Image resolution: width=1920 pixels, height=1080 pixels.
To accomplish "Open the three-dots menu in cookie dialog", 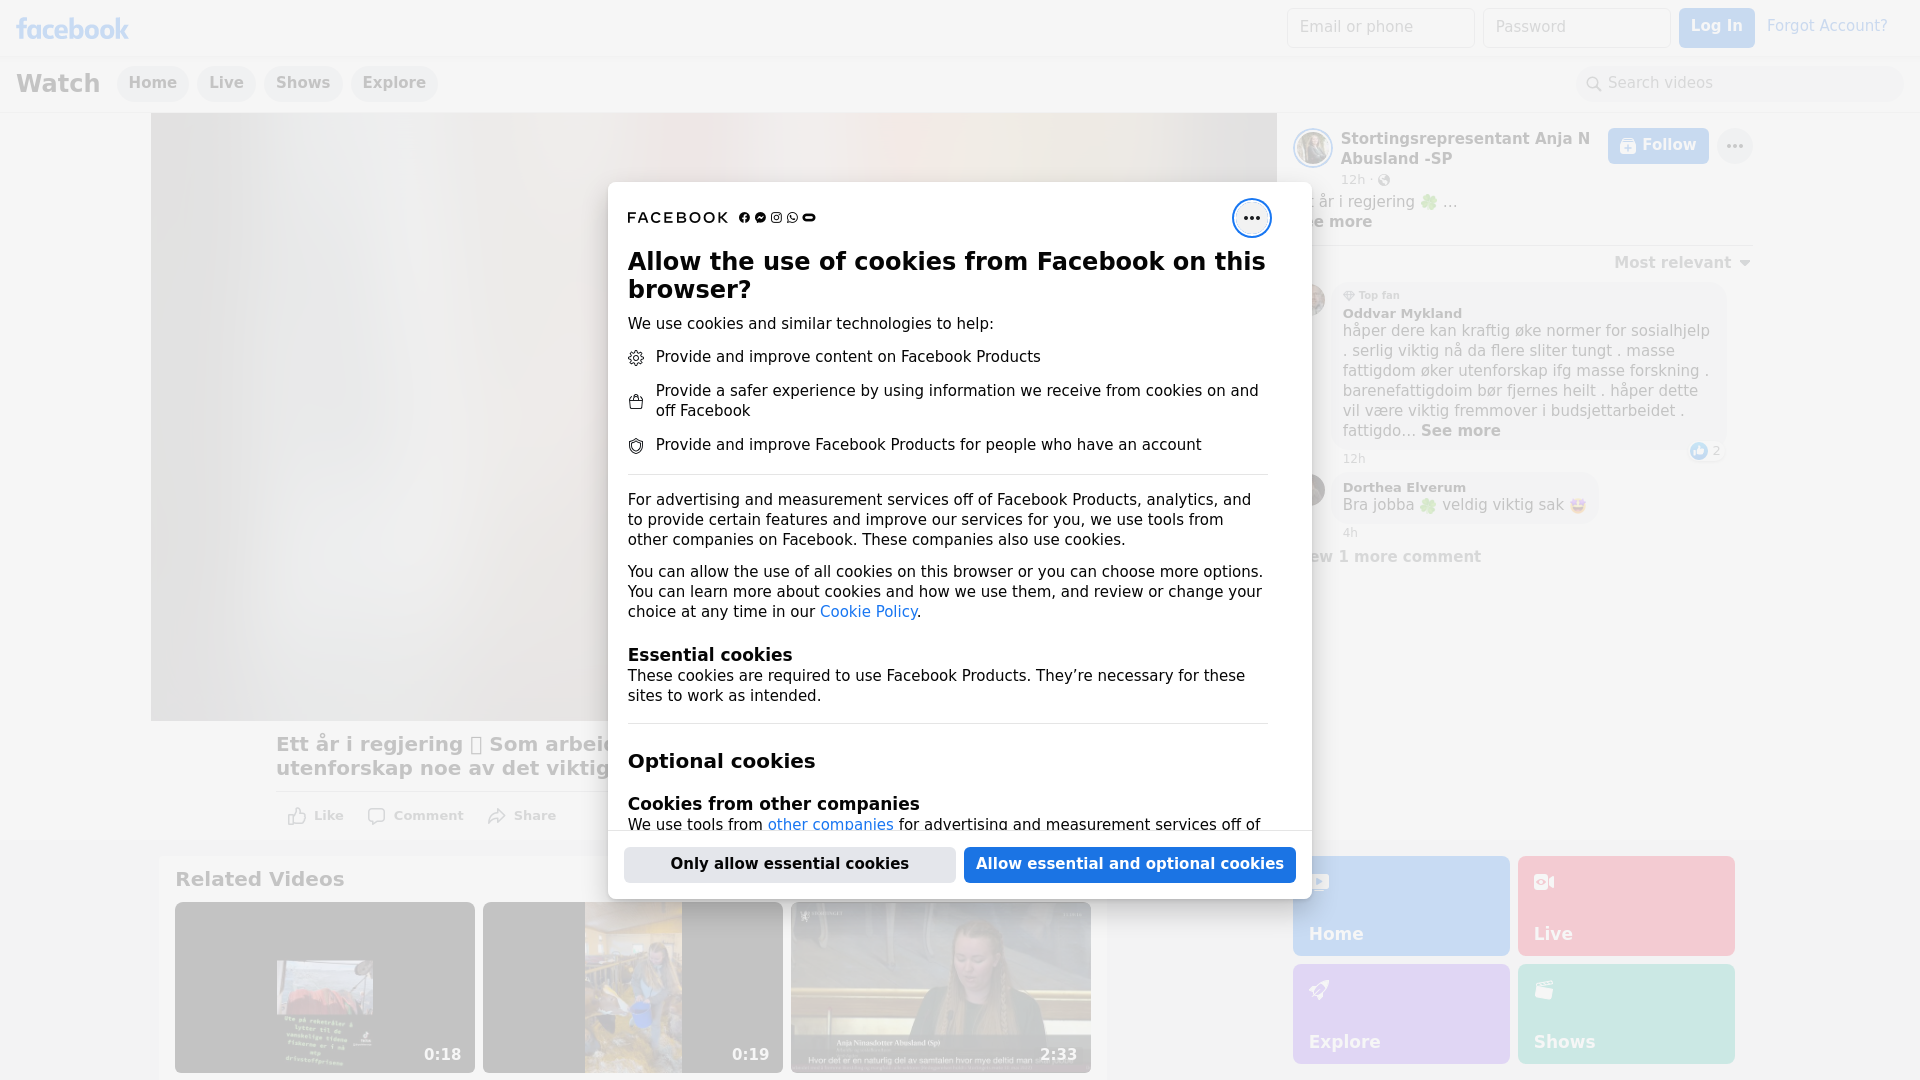I will 1251,218.
